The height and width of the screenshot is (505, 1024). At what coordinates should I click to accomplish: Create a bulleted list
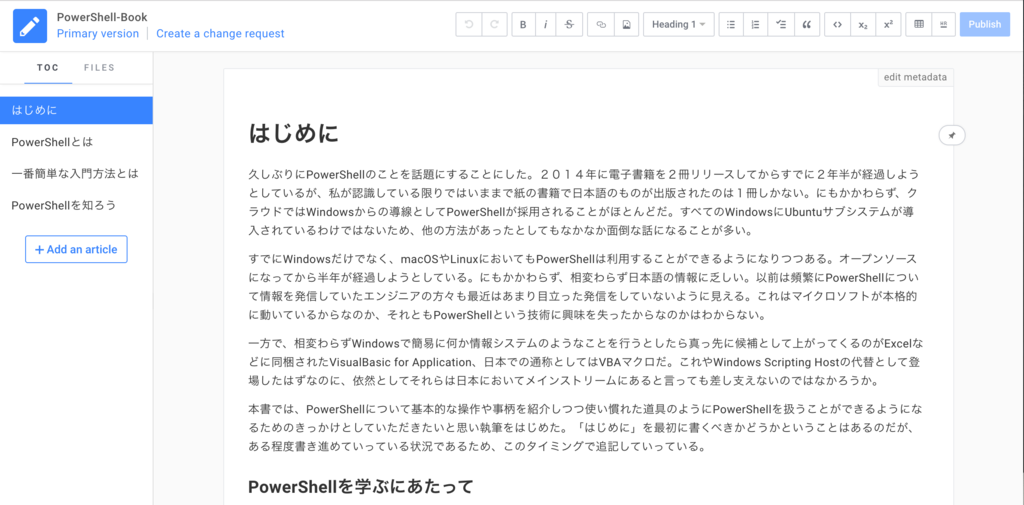tap(731, 25)
